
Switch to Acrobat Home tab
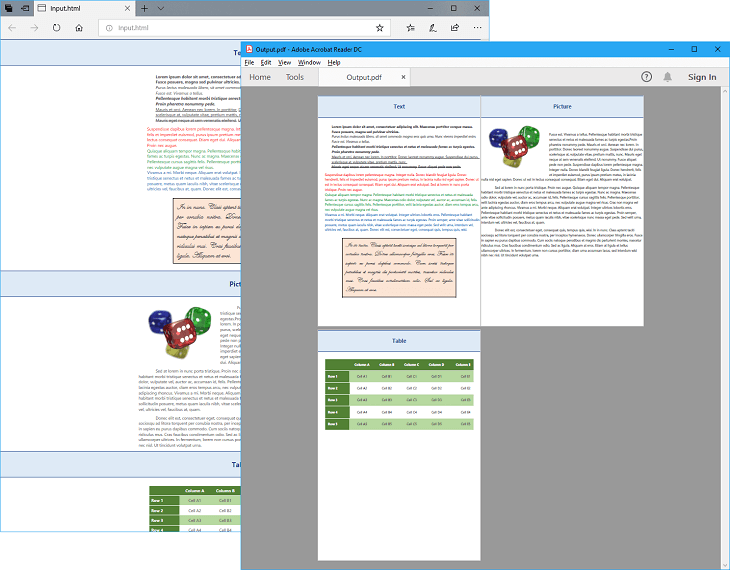click(260, 77)
